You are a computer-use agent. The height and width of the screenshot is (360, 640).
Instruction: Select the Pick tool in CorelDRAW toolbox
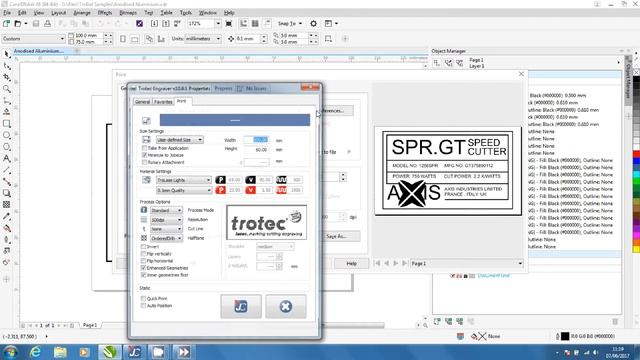click(x=7, y=54)
